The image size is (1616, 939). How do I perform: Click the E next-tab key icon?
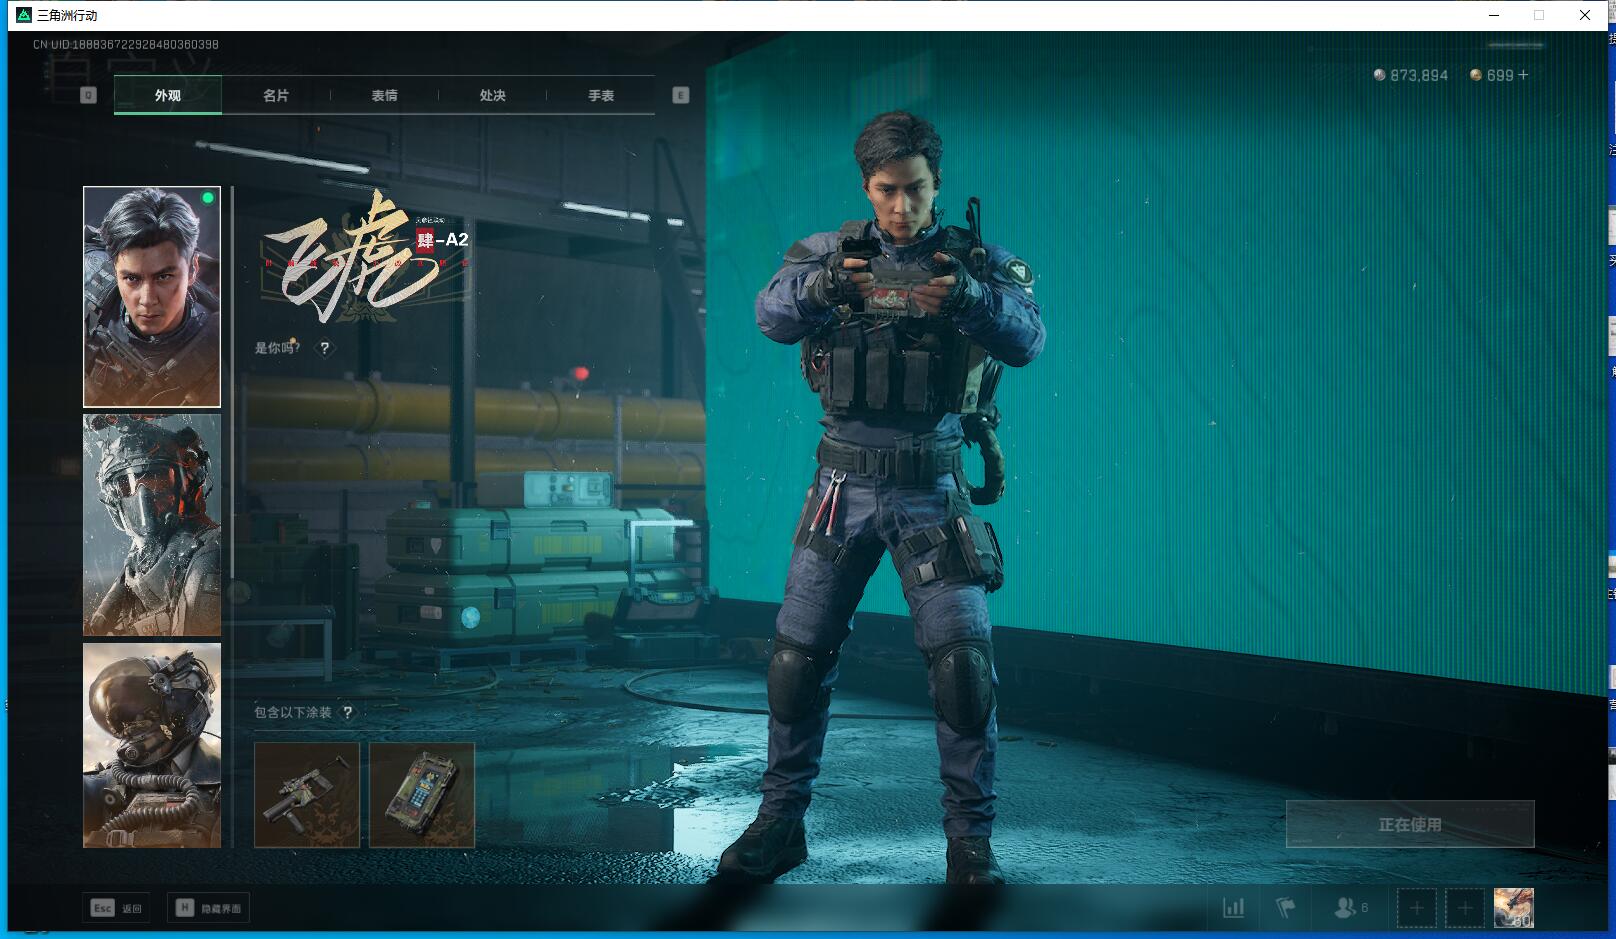[681, 95]
